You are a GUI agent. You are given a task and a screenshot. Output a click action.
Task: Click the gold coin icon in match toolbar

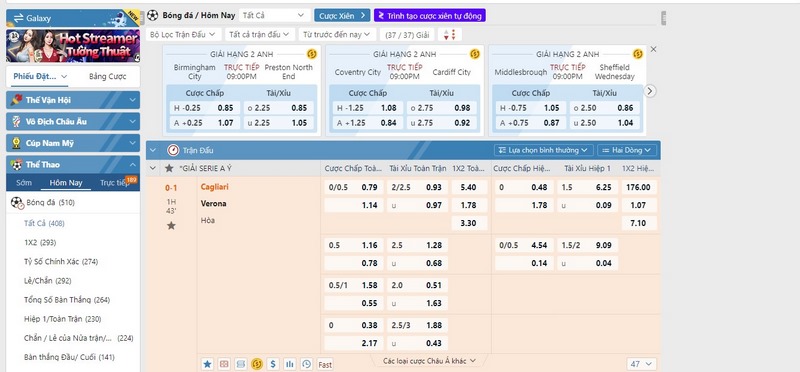coord(257,364)
